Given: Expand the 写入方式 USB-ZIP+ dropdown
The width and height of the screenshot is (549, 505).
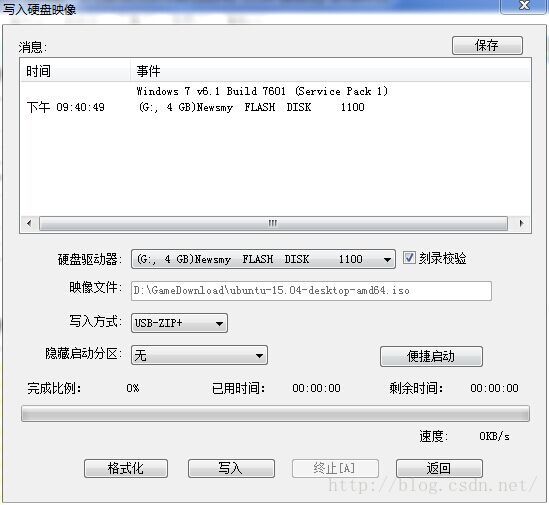Looking at the screenshot, I should point(179,323).
